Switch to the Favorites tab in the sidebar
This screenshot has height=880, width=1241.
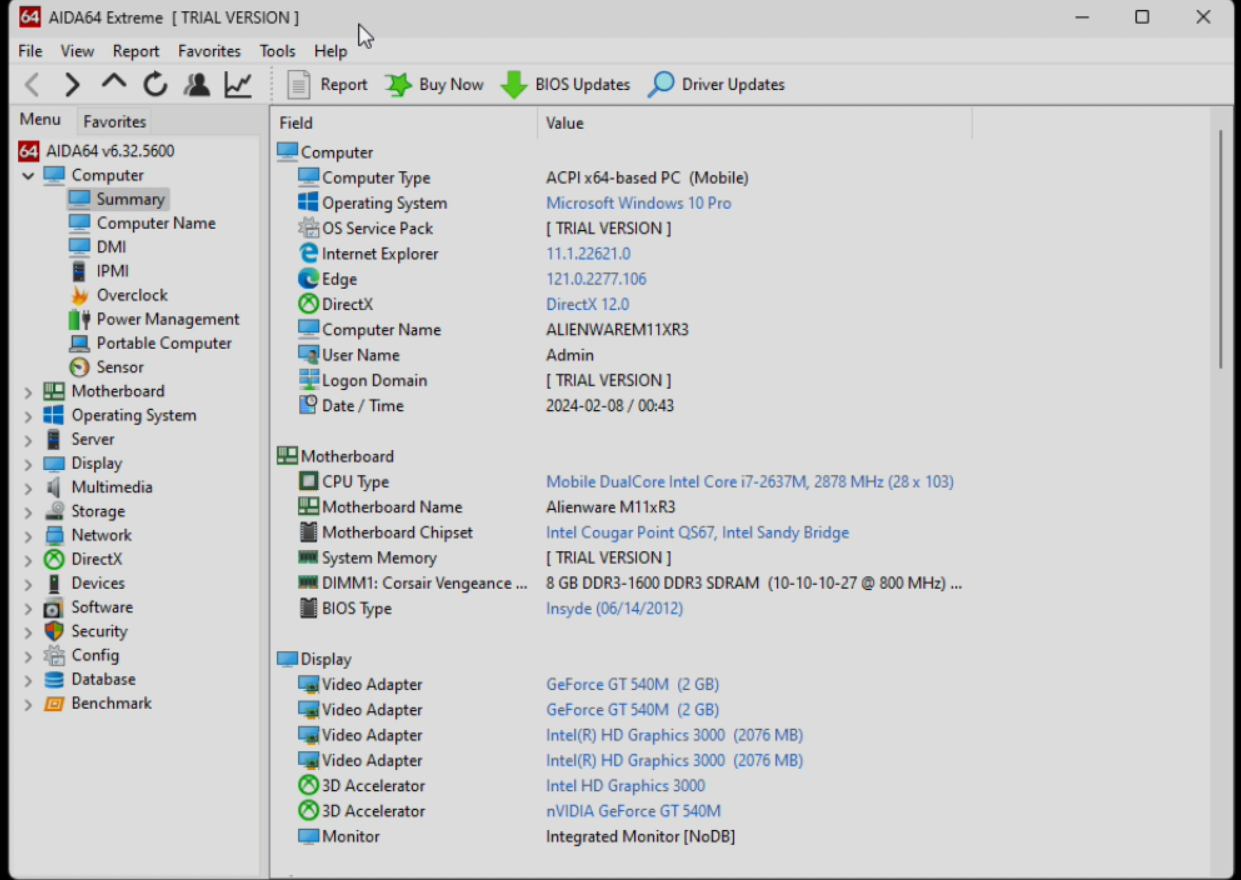point(114,121)
